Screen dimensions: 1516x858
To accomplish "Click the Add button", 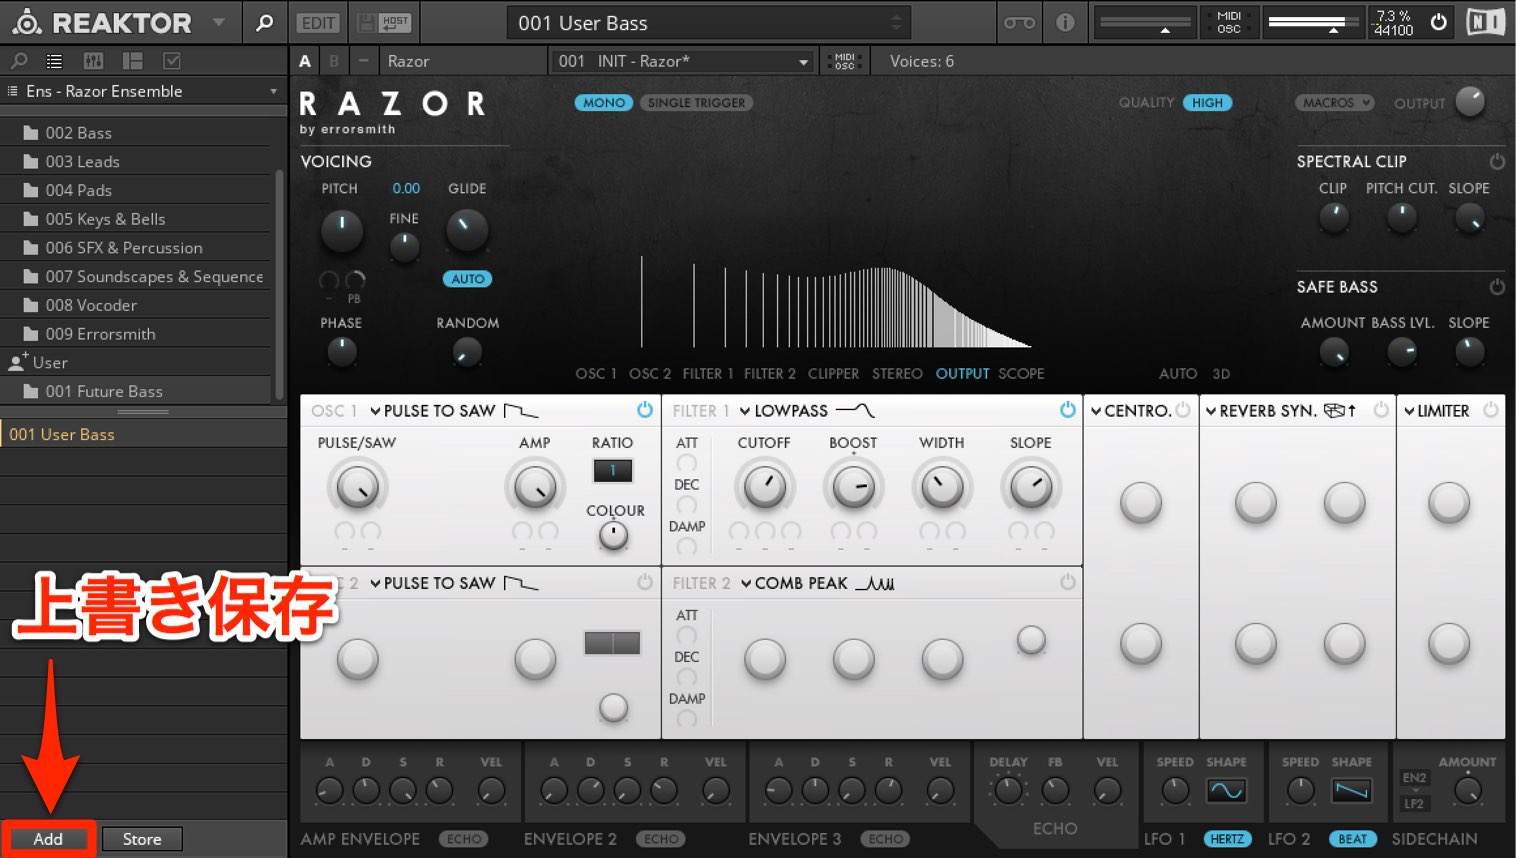I will tap(48, 839).
